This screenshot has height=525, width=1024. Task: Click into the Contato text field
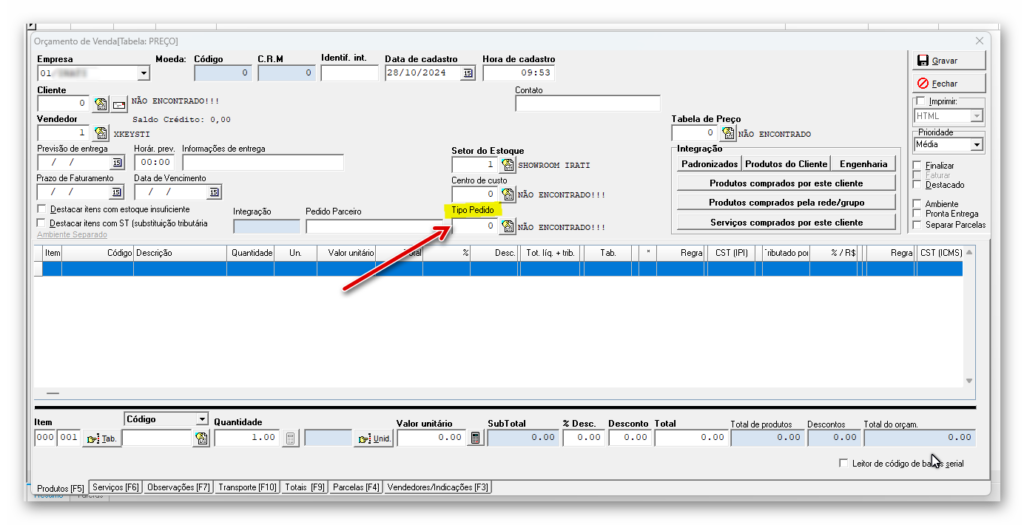pyautogui.click(x=587, y=103)
